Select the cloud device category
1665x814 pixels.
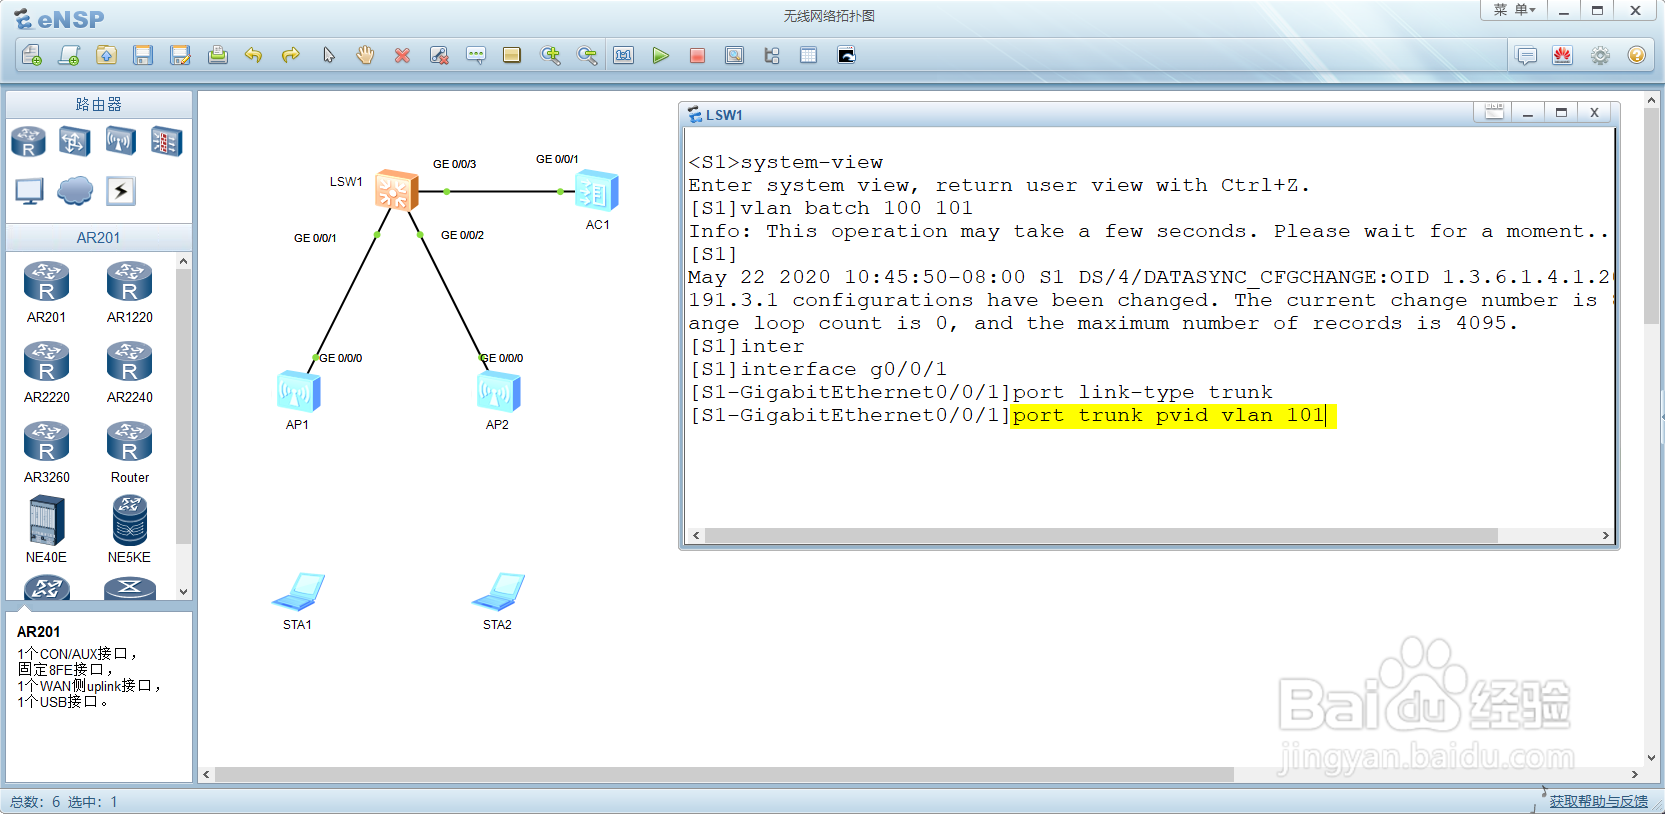coord(75,190)
